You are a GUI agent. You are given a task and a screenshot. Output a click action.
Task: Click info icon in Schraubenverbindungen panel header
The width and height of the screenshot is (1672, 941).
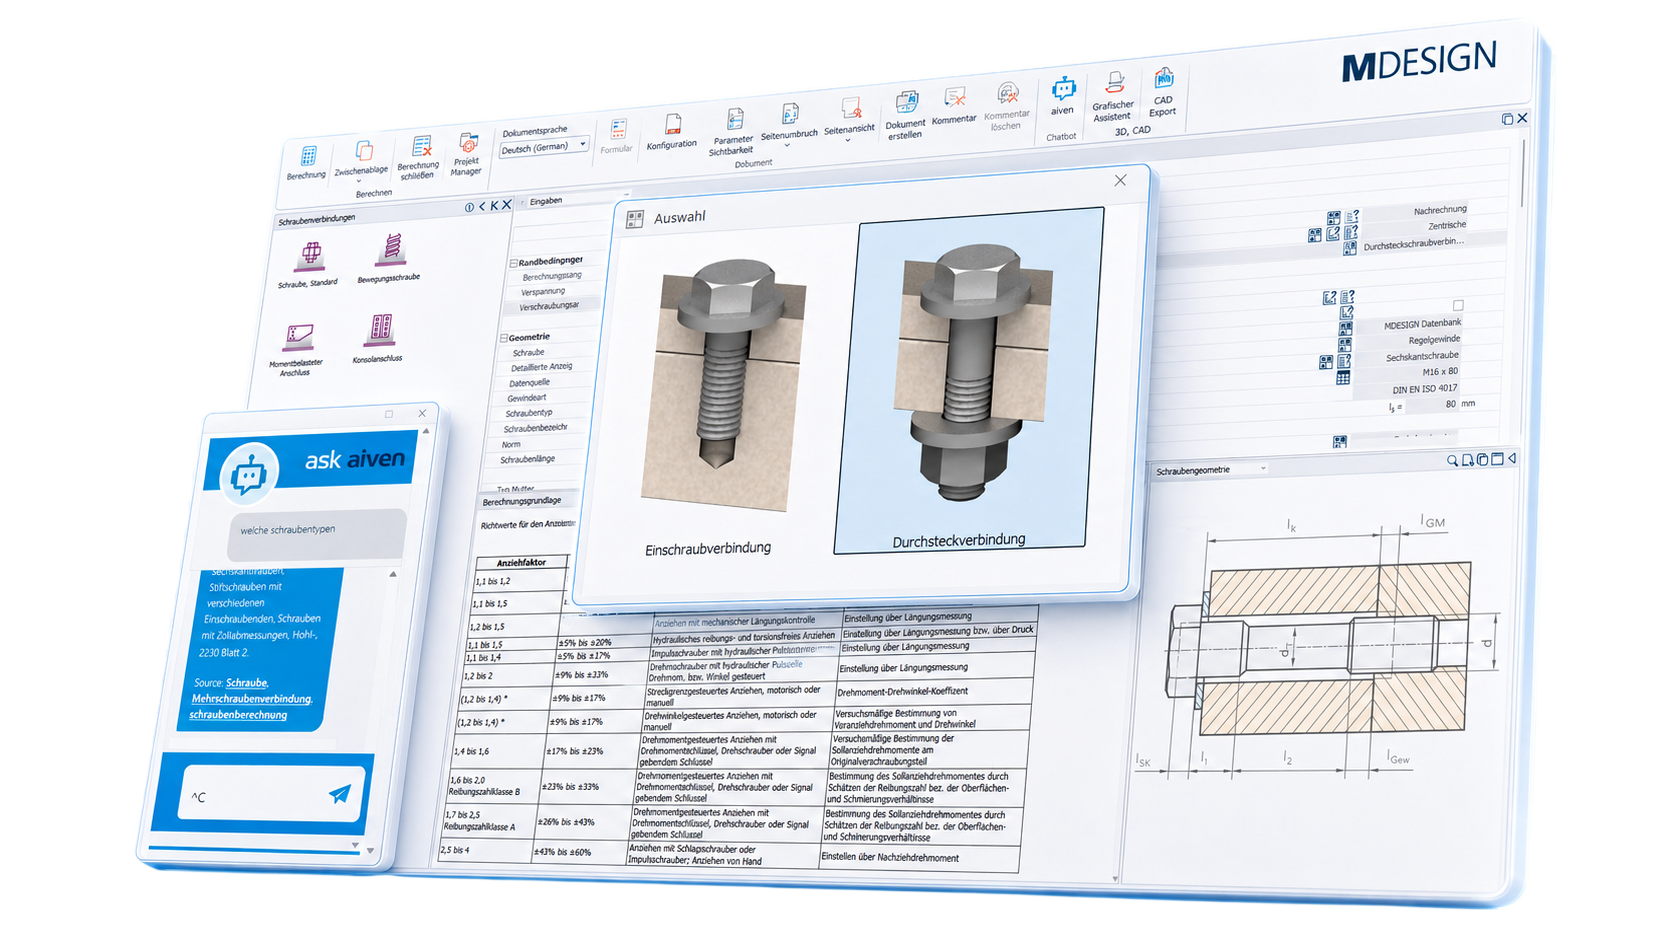[470, 207]
